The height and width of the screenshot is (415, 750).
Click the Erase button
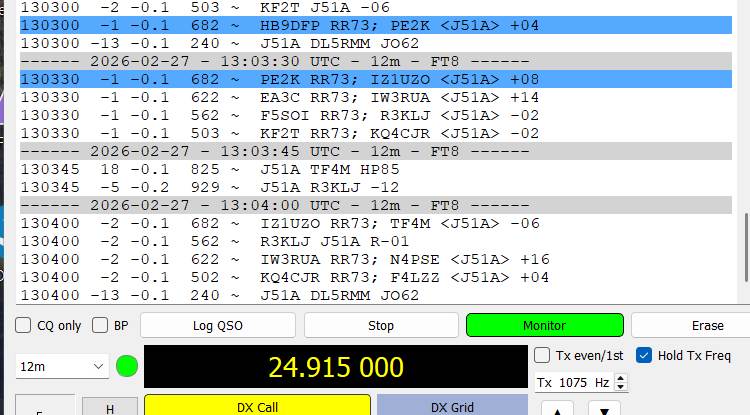(x=707, y=325)
